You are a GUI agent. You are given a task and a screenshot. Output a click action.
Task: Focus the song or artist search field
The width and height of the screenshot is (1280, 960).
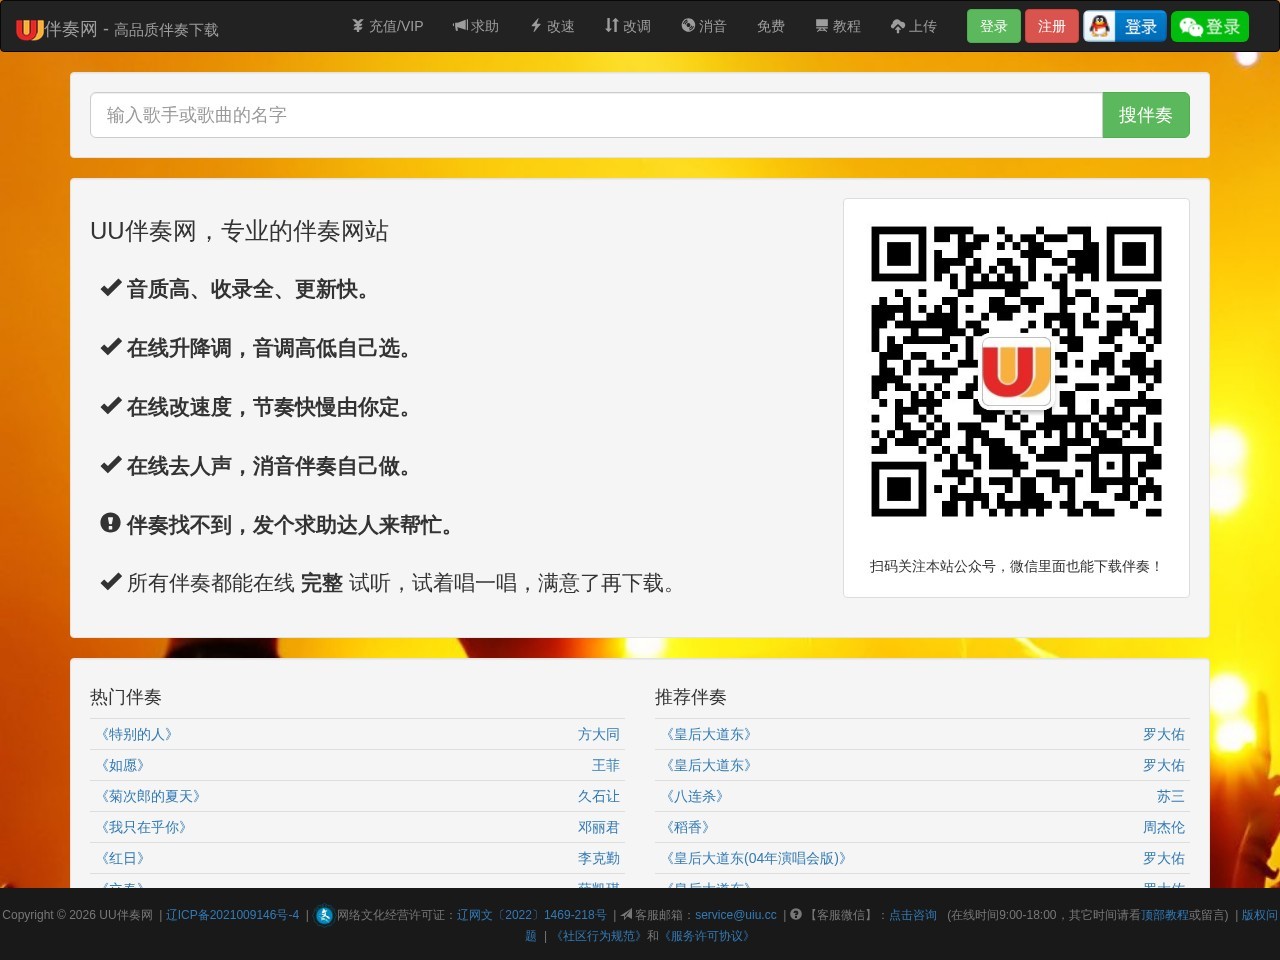tap(597, 115)
